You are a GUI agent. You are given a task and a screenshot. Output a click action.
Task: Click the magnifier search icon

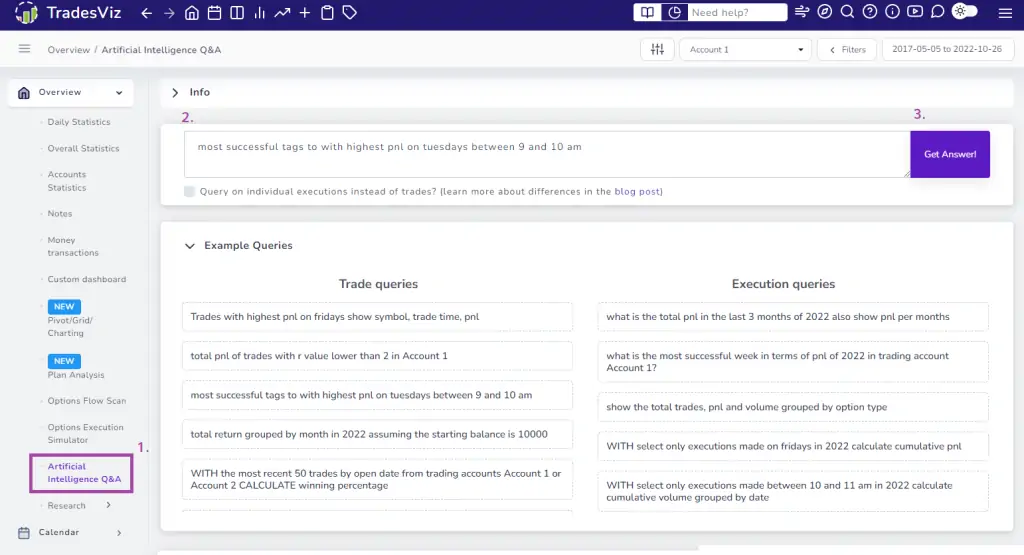(847, 12)
